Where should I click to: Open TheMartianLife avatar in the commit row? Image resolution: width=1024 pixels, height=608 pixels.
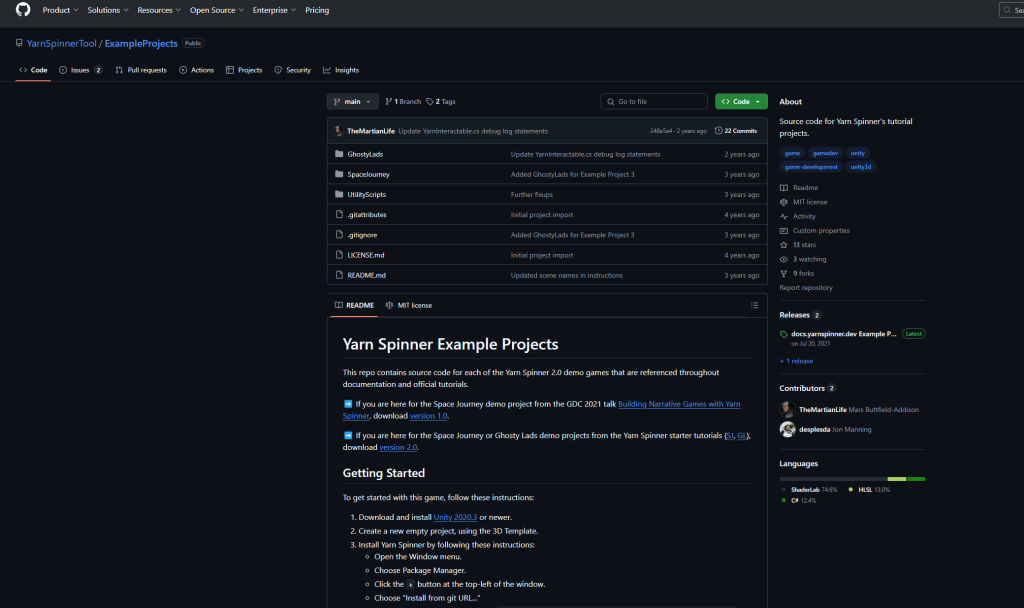(338, 131)
